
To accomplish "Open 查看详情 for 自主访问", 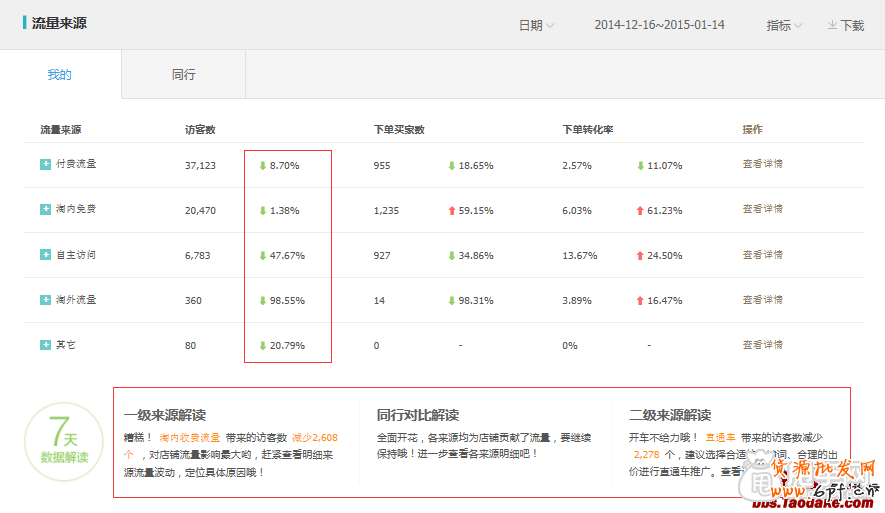I will coord(763,255).
